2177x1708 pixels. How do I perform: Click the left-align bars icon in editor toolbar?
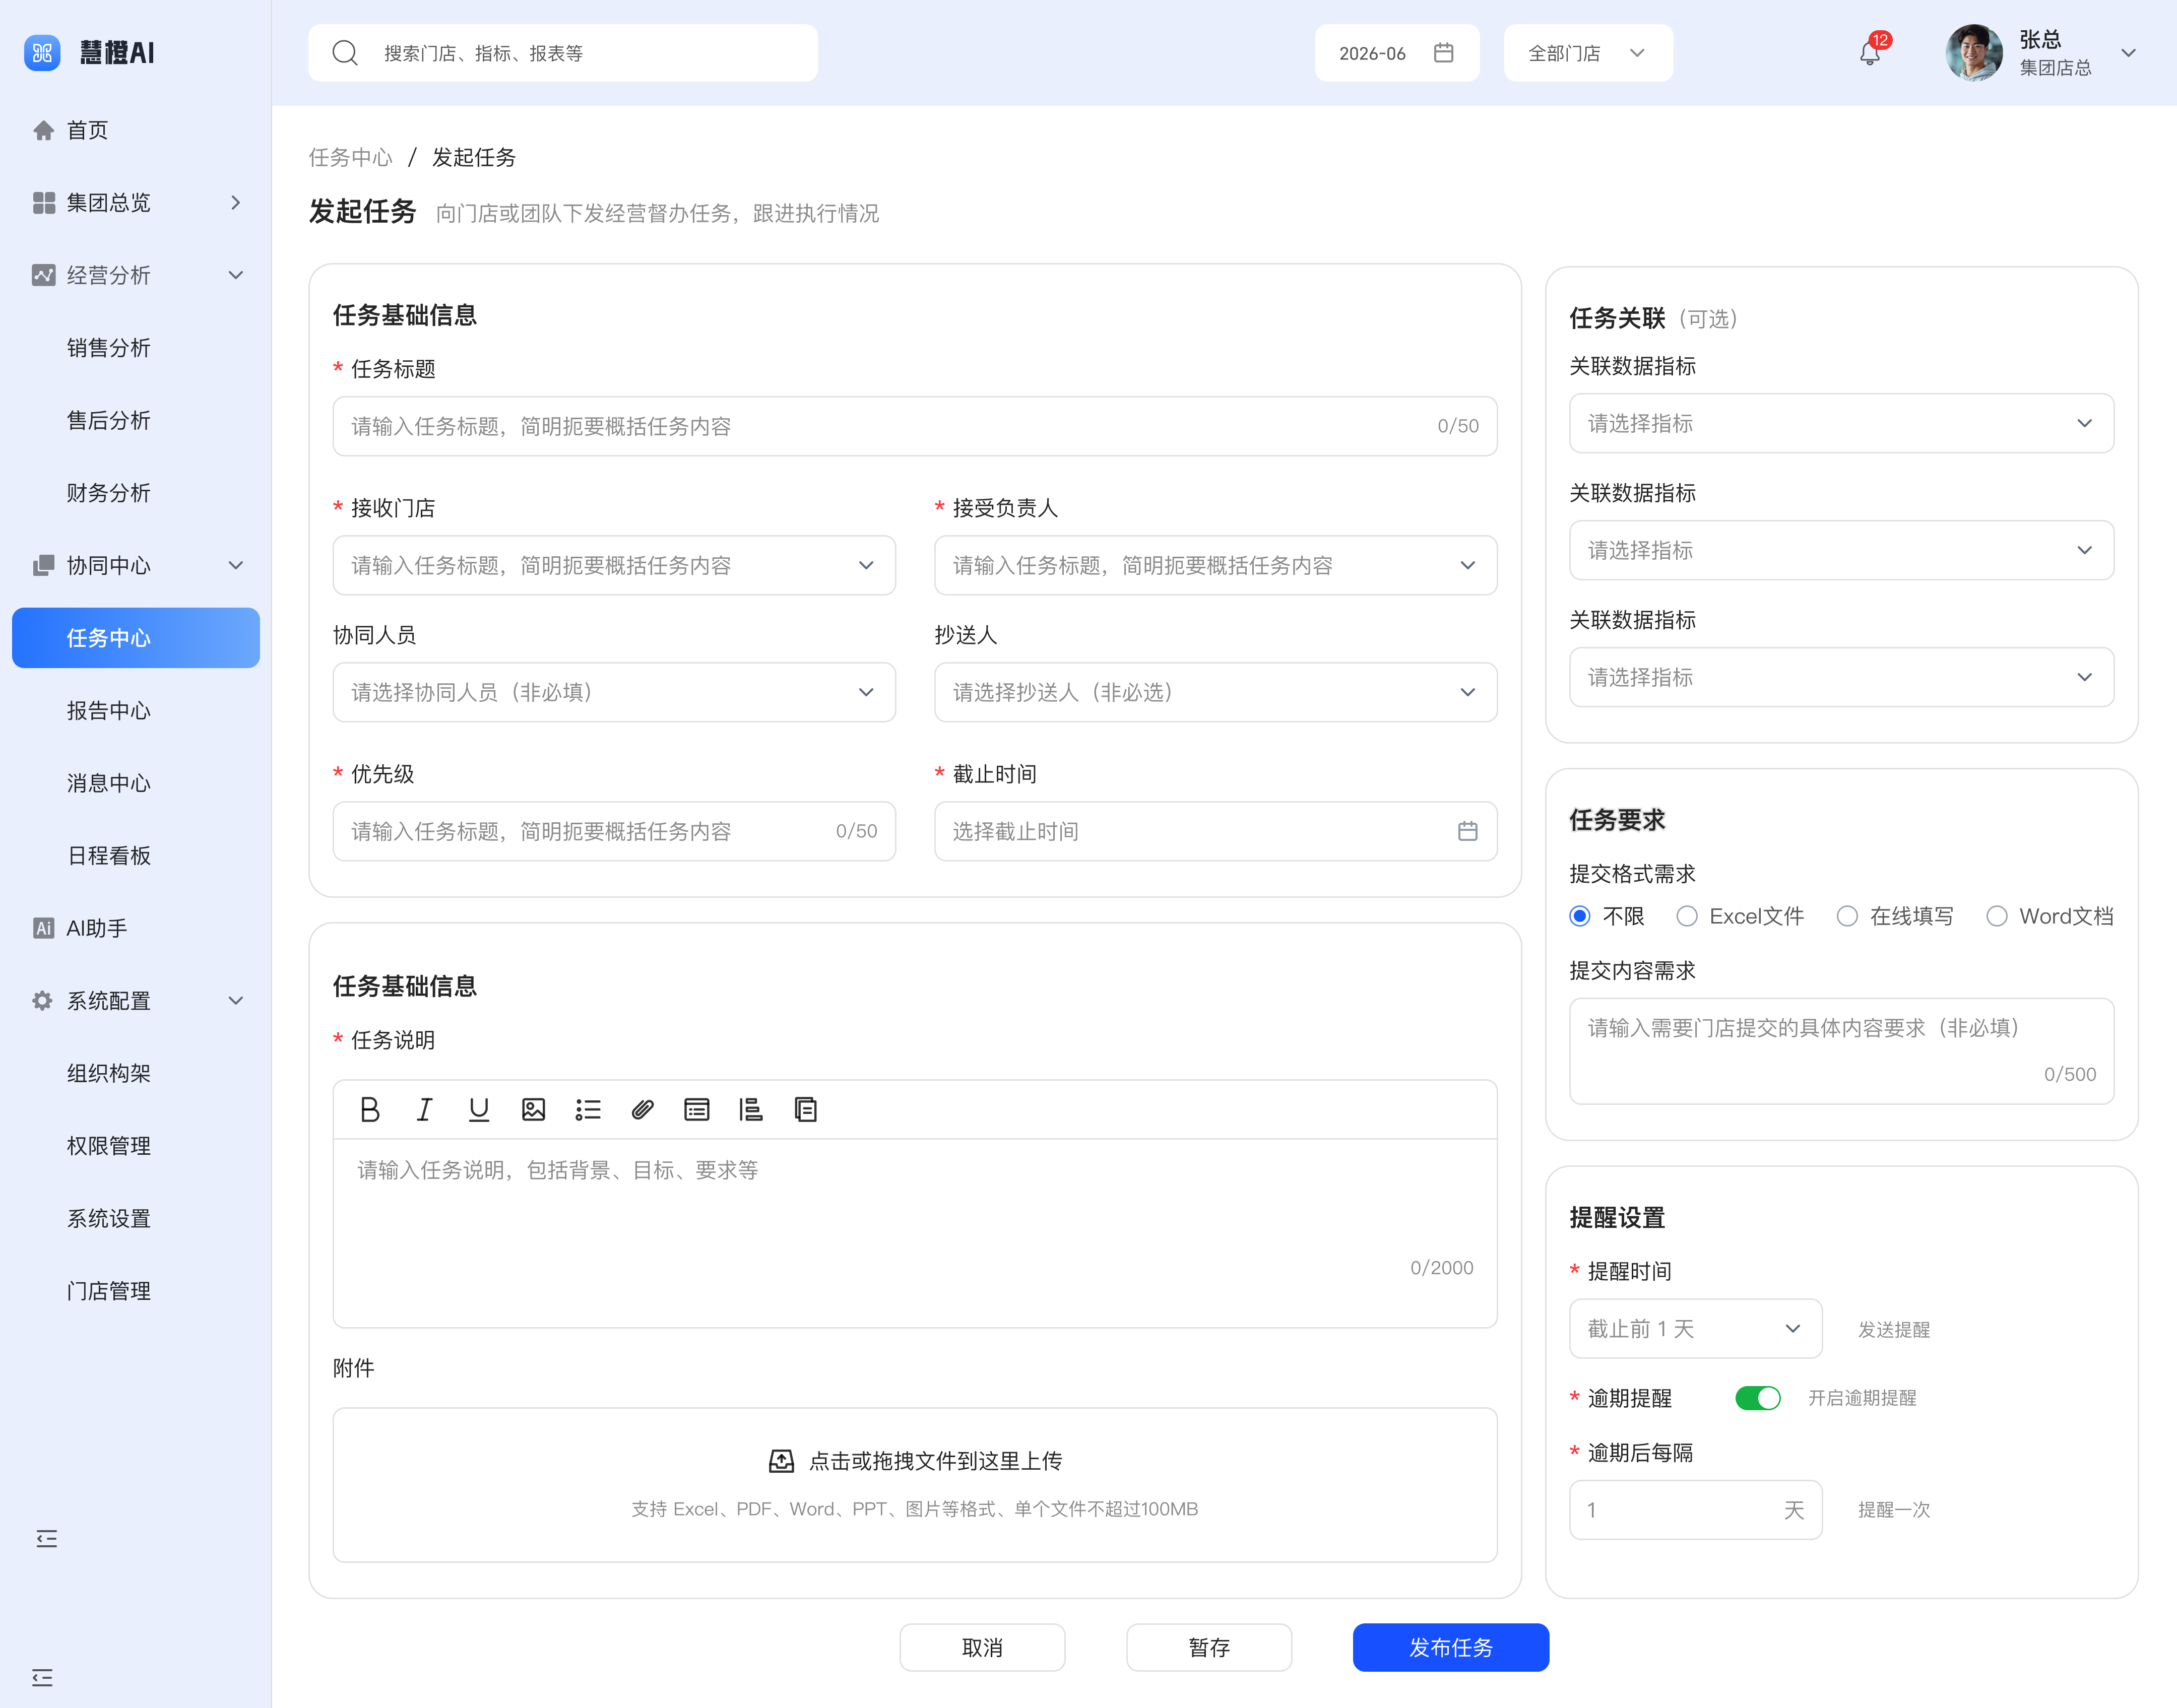pos(751,1109)
